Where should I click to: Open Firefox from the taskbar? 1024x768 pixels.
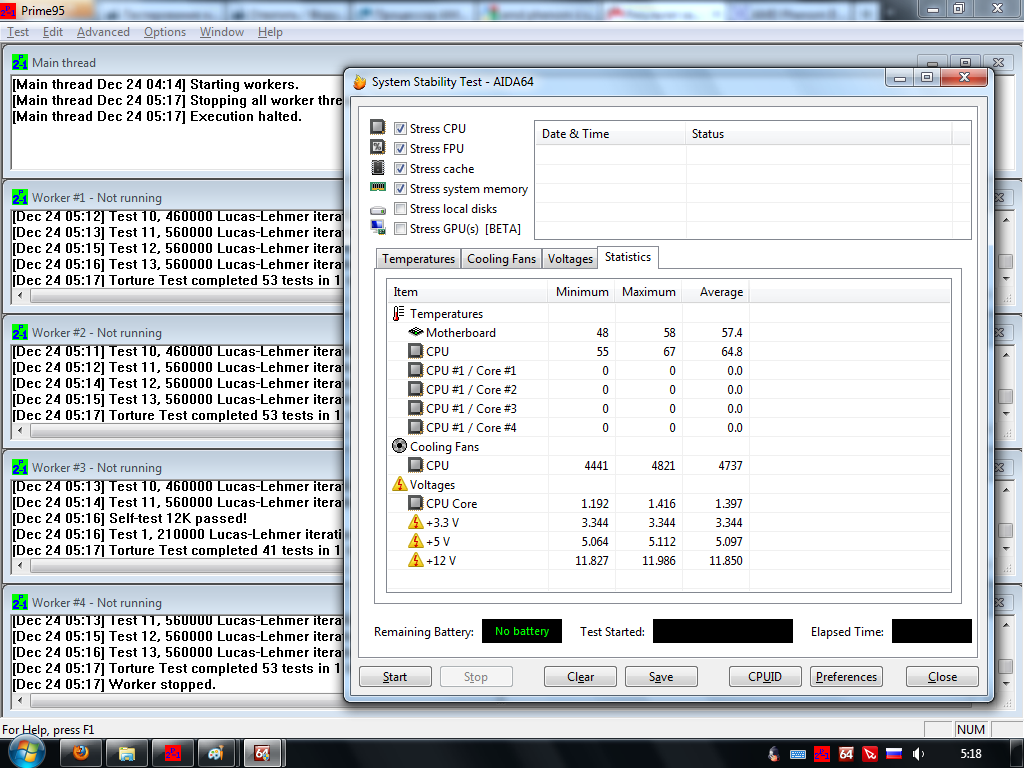[81, 754]
